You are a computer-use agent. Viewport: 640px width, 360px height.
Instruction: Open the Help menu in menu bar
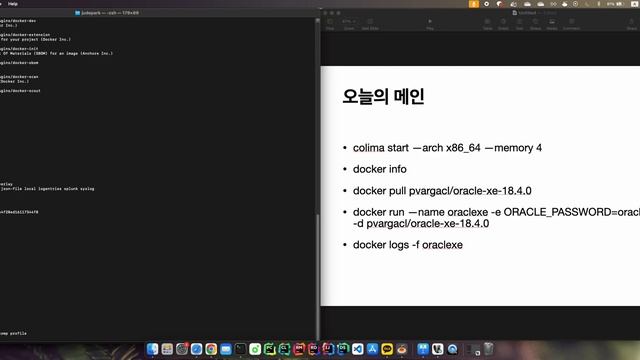(13, 4)
